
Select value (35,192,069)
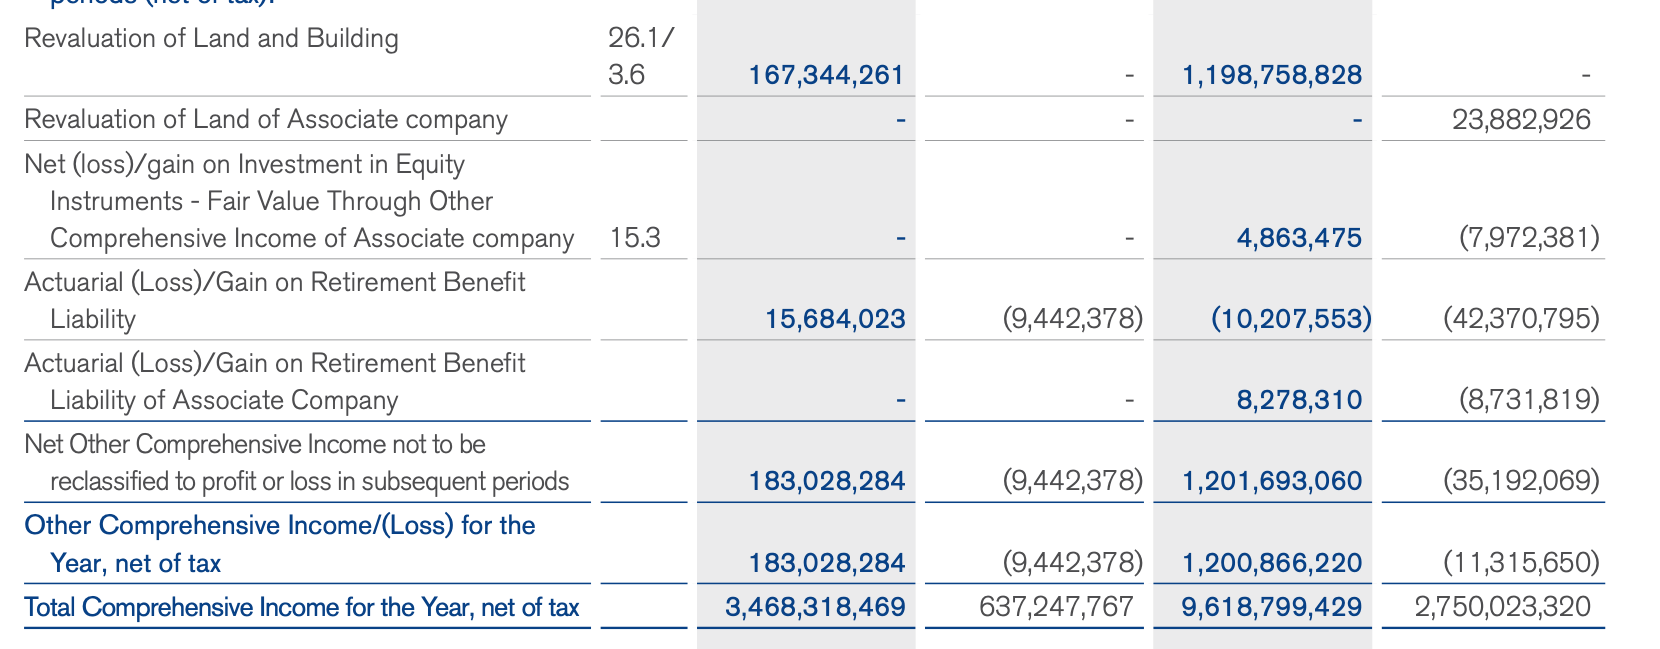[x=1521, y=481]
